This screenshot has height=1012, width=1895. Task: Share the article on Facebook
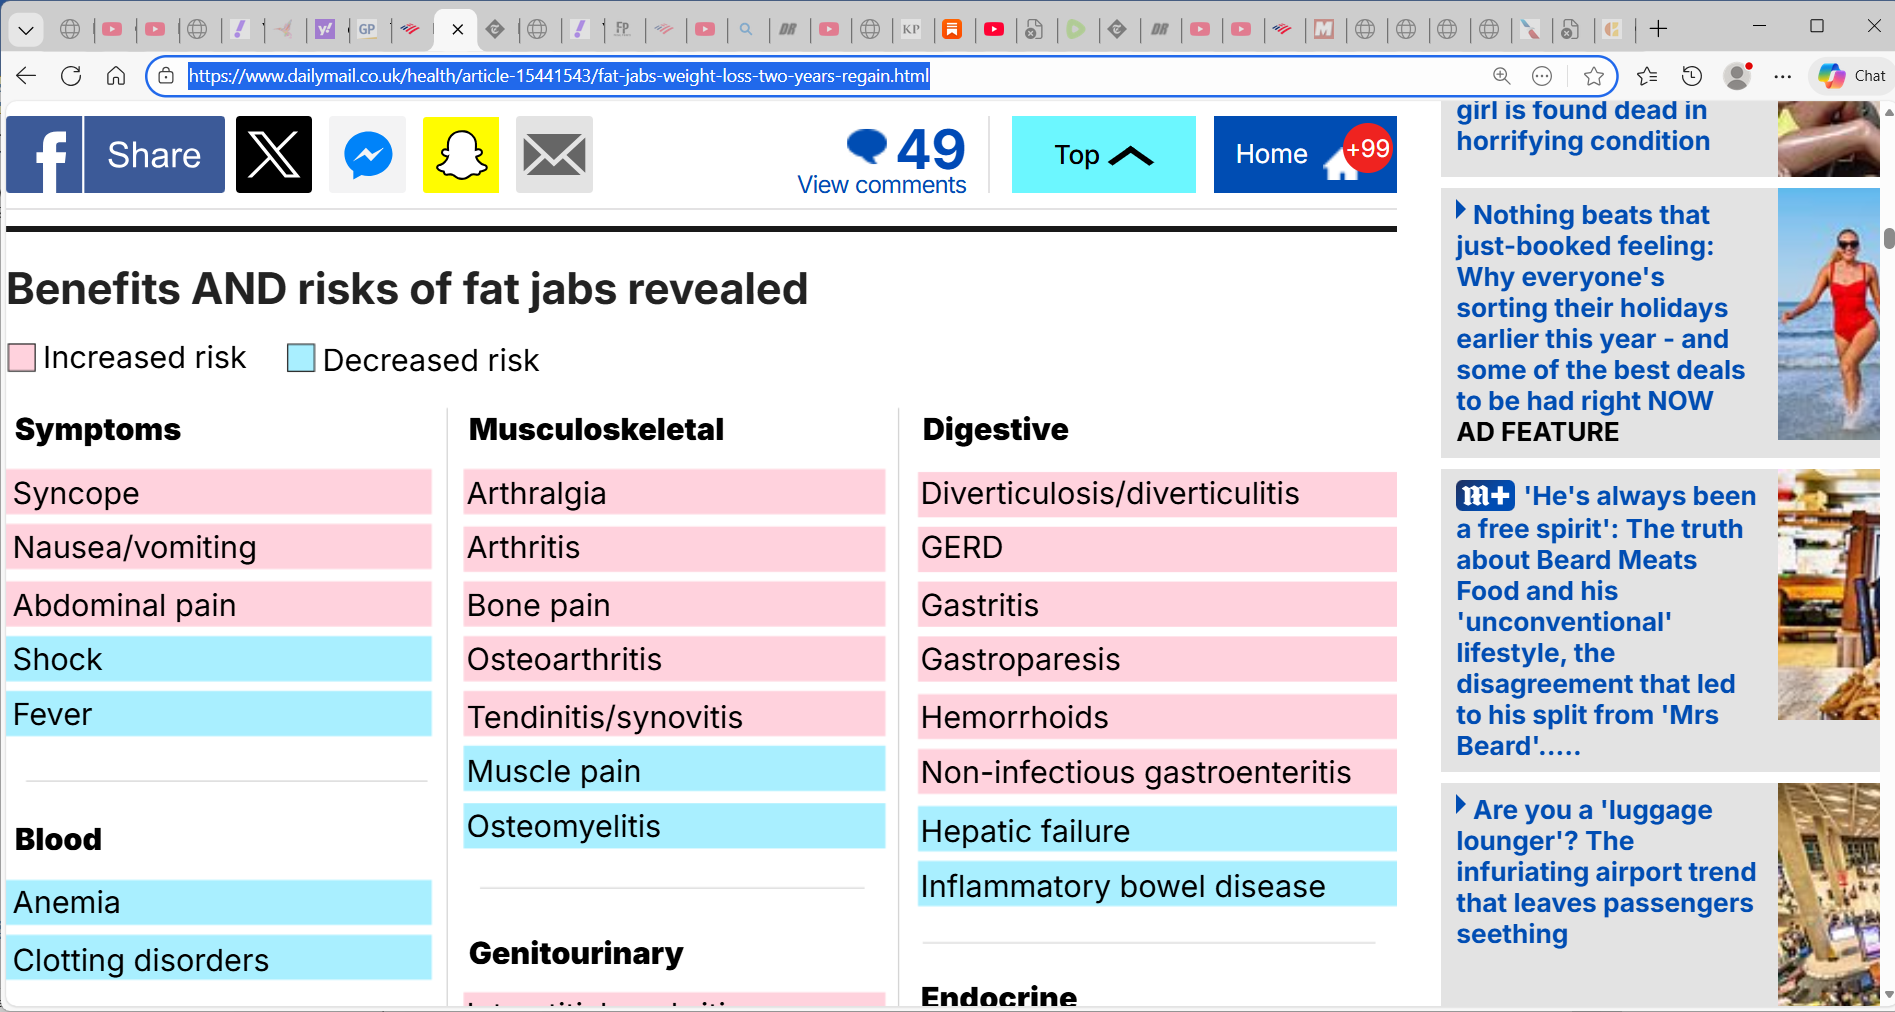click(x=114, y=154)
